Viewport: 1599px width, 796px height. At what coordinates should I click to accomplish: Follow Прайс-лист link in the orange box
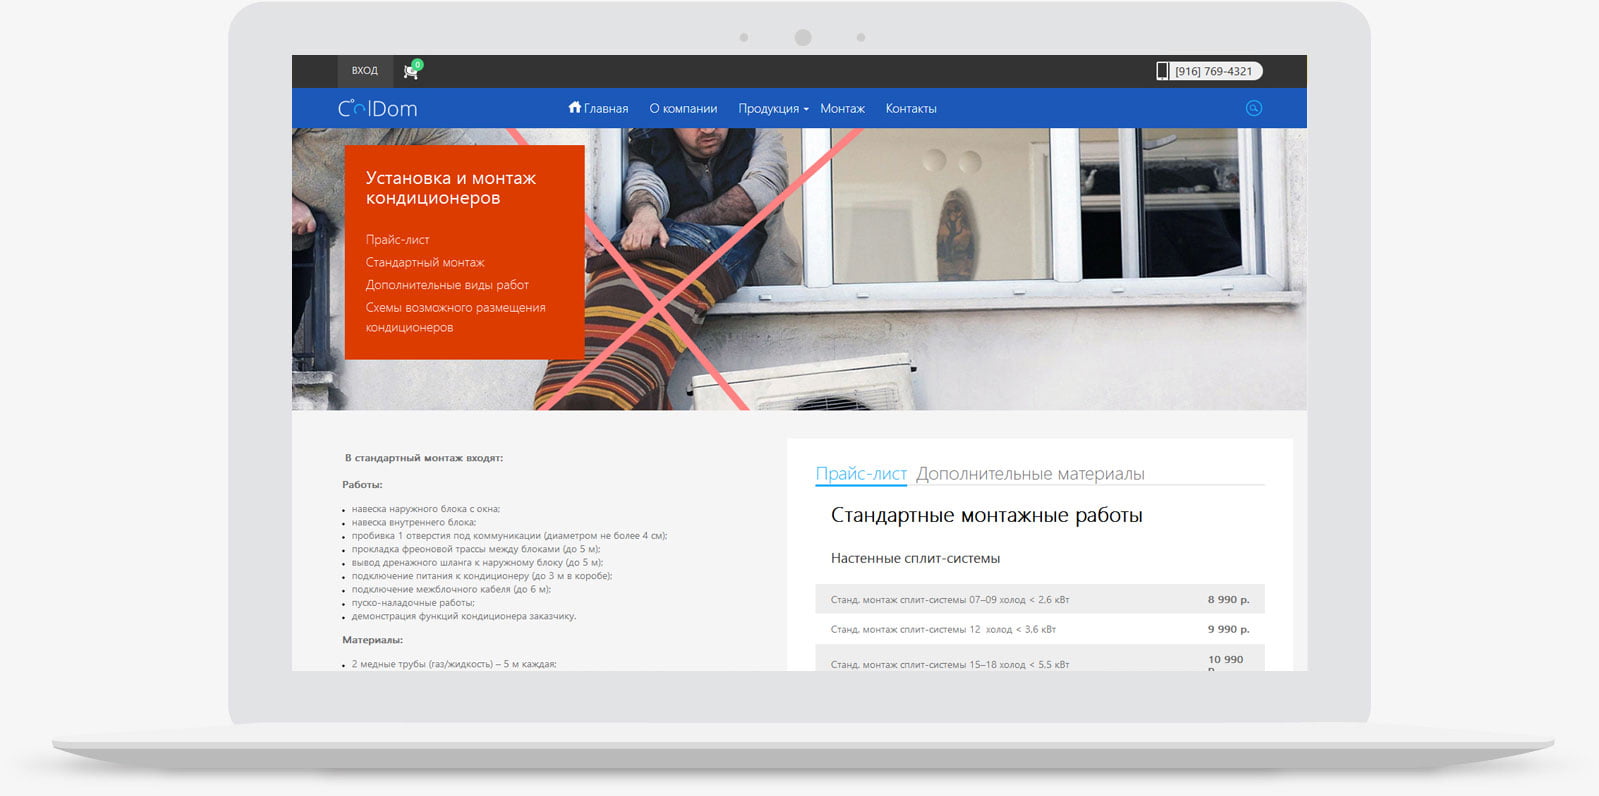(397, 240)
